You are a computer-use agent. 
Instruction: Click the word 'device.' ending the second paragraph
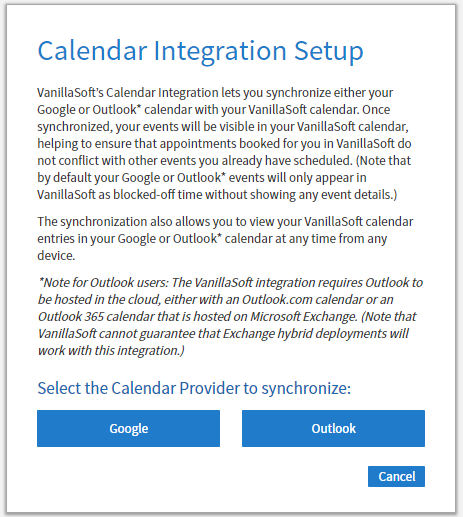point(56,256)
